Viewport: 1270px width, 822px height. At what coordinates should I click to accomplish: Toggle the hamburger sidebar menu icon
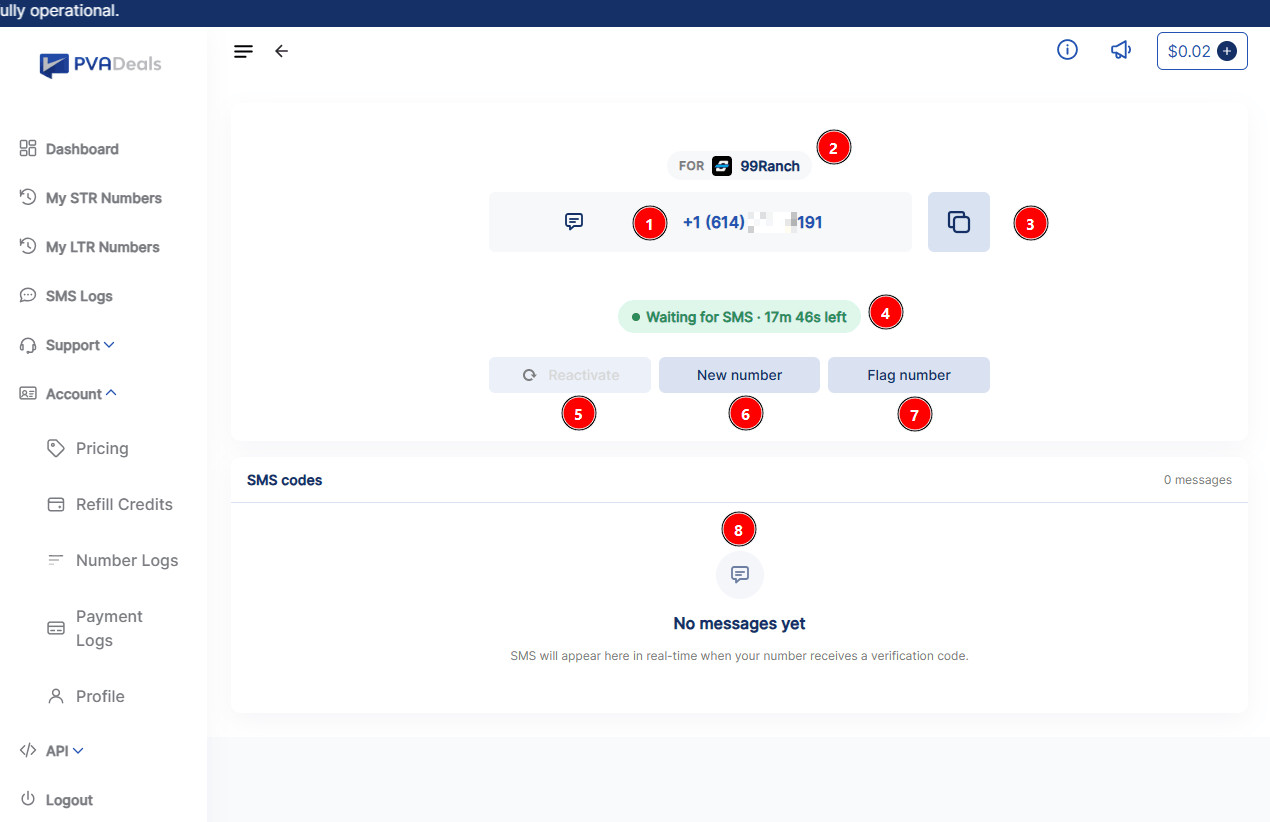[243, 51]
